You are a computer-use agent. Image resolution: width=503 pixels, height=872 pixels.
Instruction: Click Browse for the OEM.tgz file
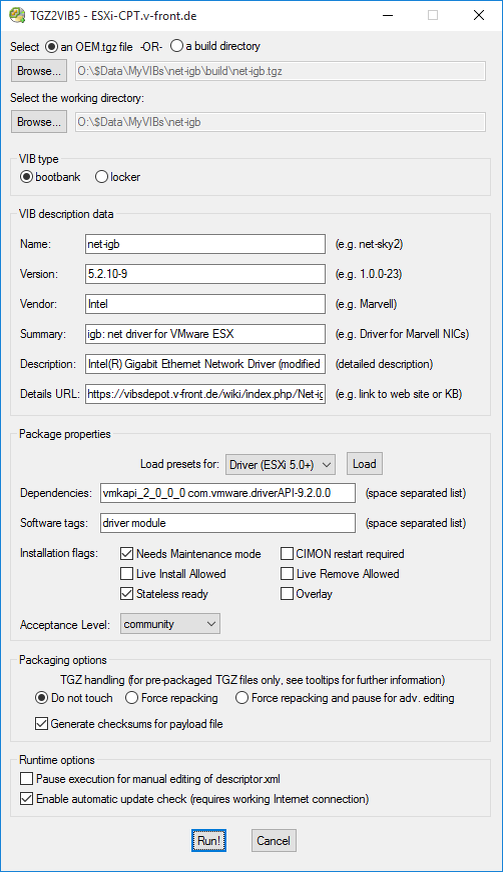click(x=38, y=71)
